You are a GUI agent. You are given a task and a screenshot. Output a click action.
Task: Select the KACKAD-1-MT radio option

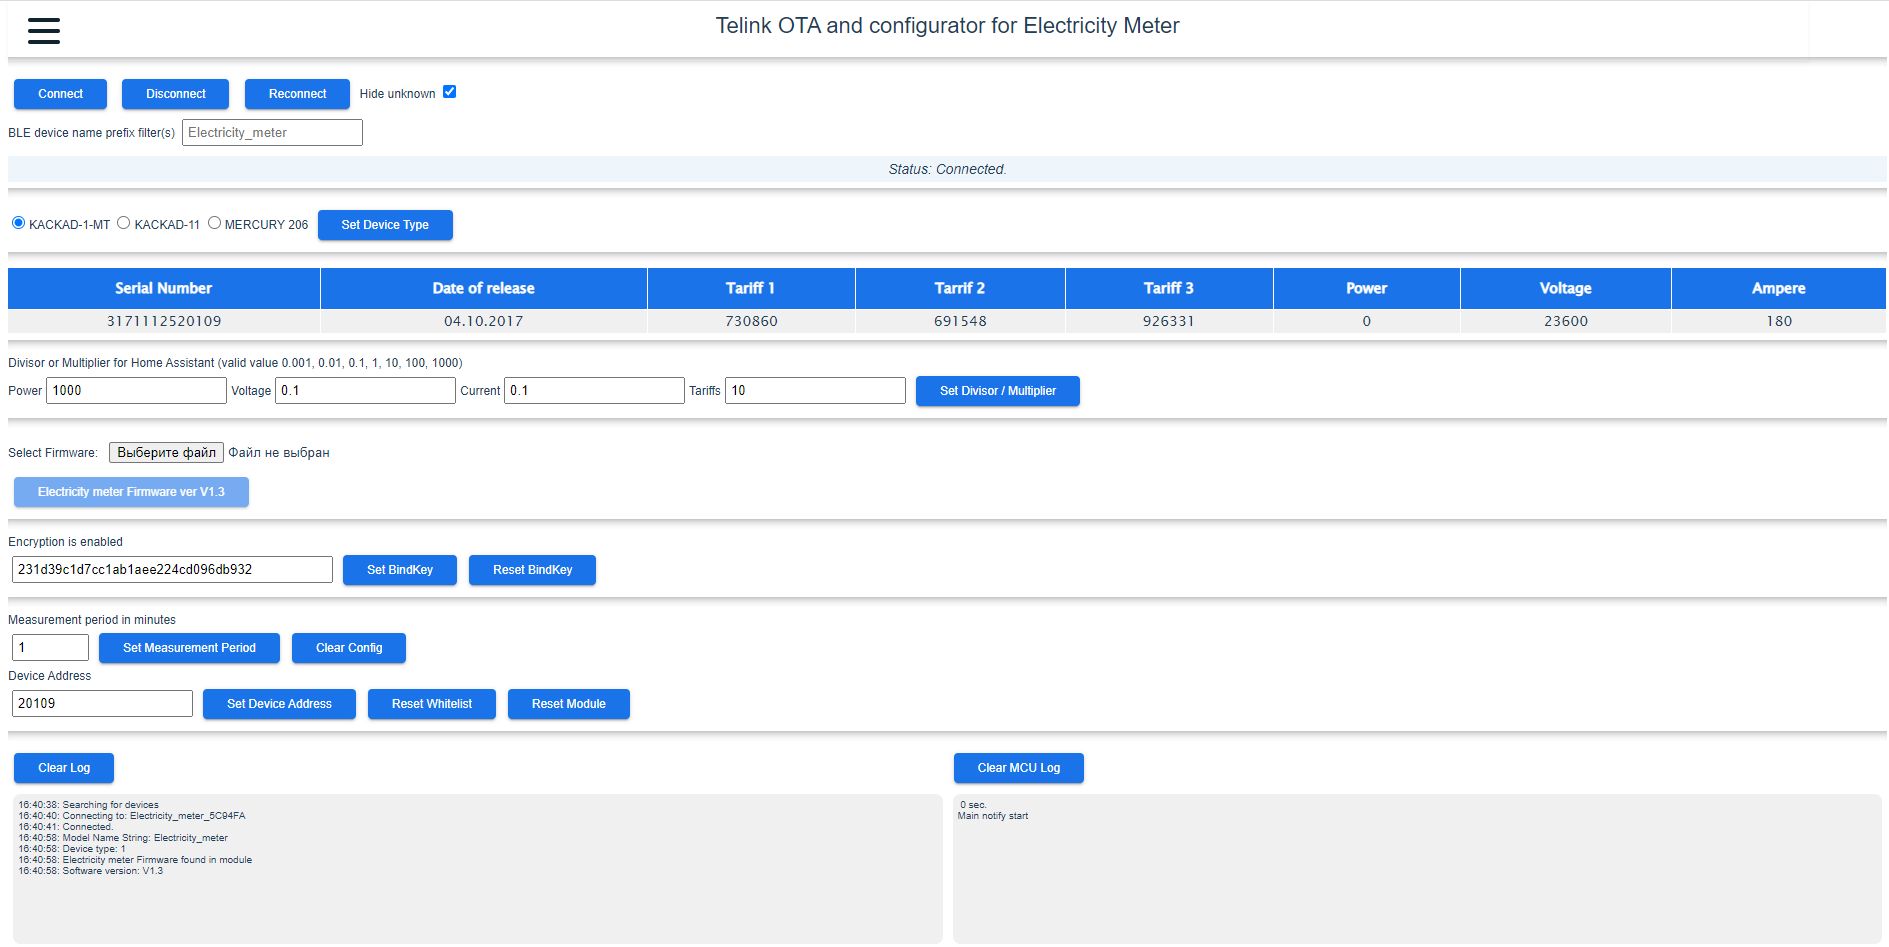18,223
